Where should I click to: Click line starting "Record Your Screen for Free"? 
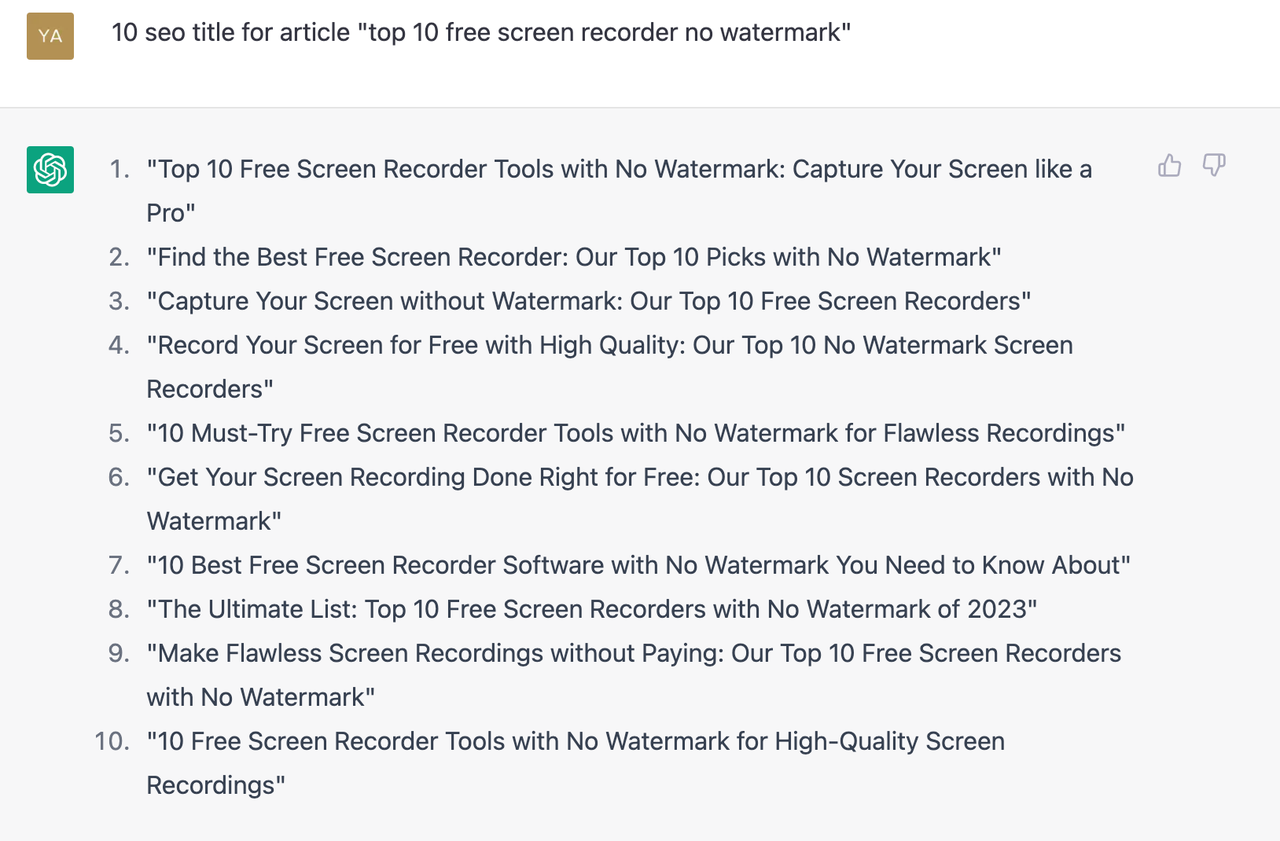(x=610, y=345)
